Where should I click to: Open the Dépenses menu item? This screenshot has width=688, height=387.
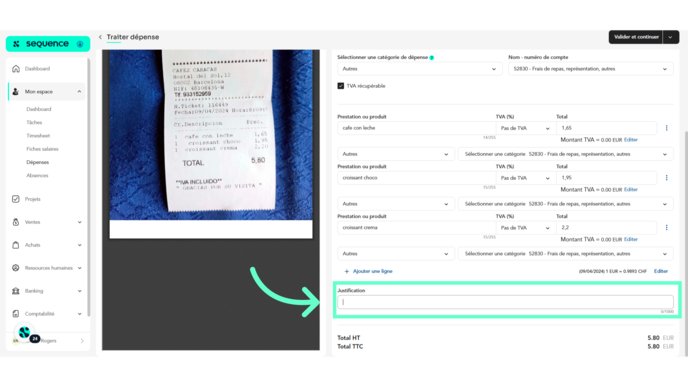(38, 162)
